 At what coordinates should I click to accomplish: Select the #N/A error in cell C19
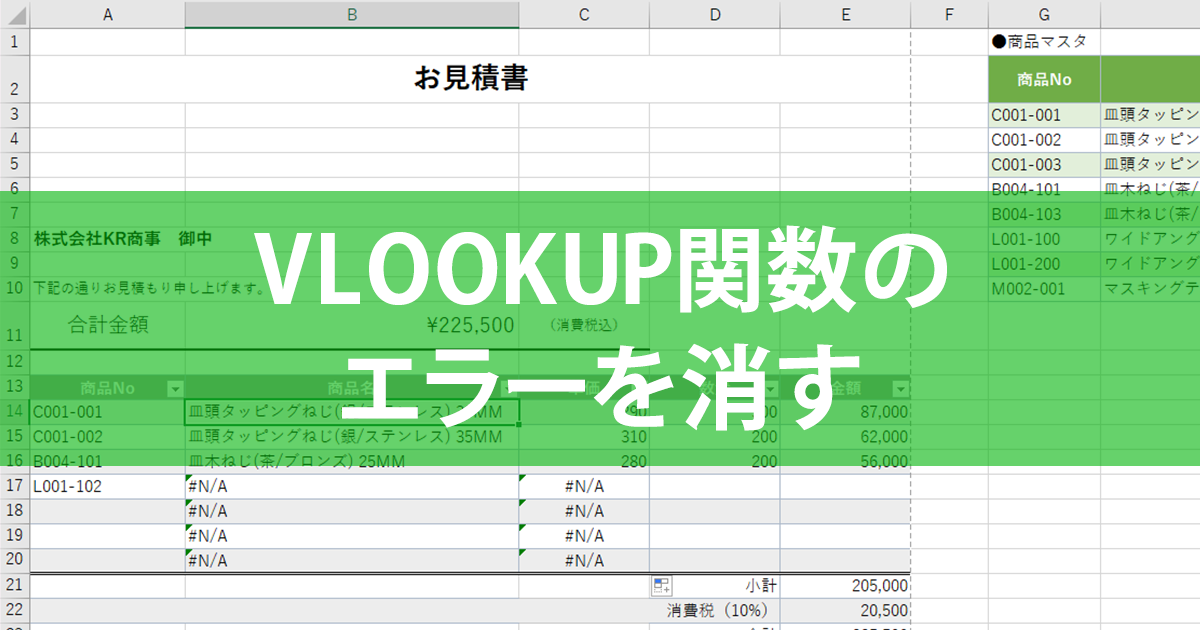(584, 536)
